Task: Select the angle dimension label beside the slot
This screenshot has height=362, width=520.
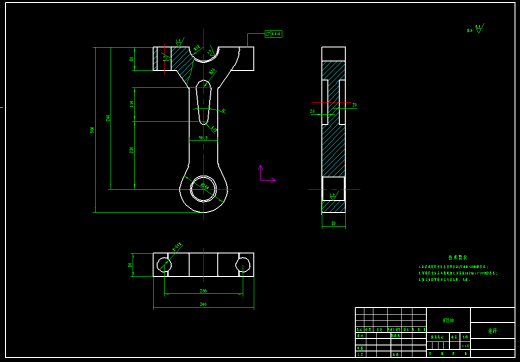Action: point(224,111)
